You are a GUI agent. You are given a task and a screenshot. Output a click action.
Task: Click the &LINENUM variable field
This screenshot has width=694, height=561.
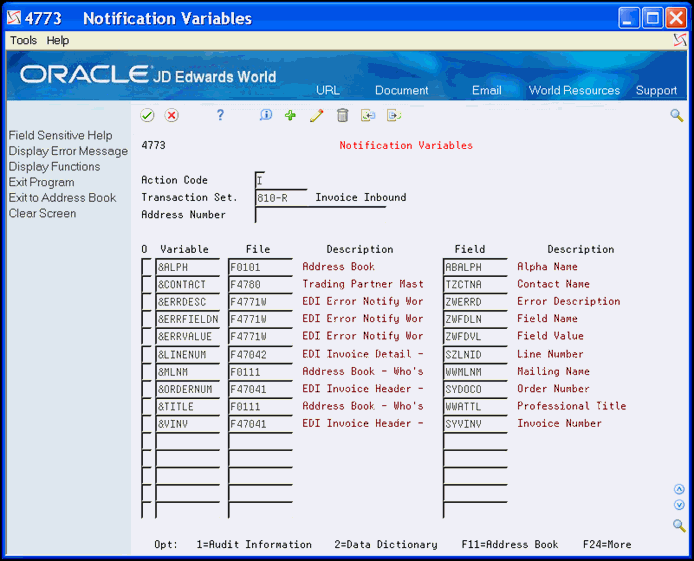(188, 354)
